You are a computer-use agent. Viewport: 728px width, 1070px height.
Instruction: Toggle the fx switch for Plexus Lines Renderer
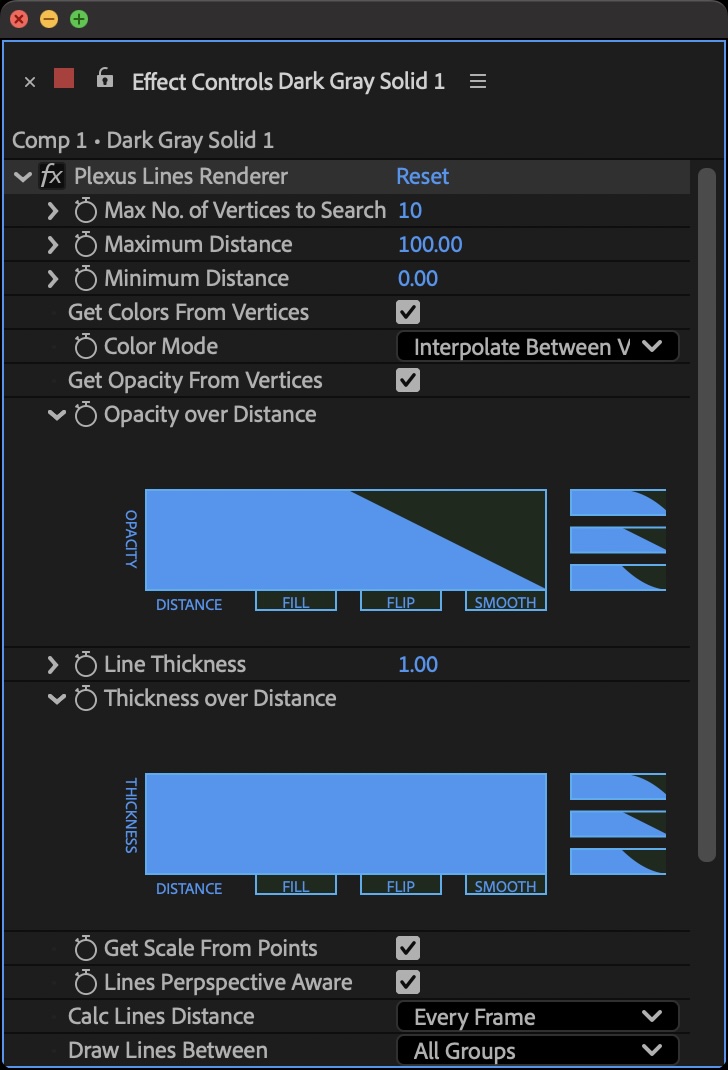pyautogui.click(x=52, y=176)
